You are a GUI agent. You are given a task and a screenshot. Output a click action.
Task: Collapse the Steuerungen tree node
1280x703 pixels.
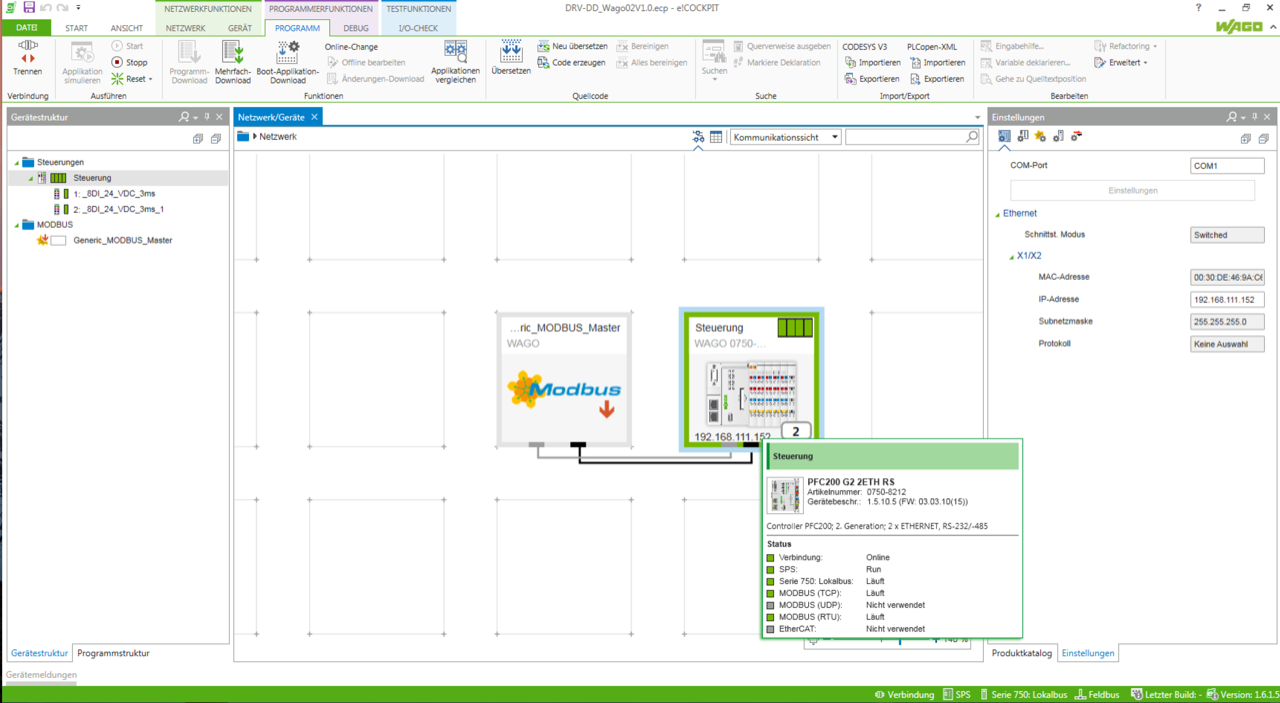(17, 162)
